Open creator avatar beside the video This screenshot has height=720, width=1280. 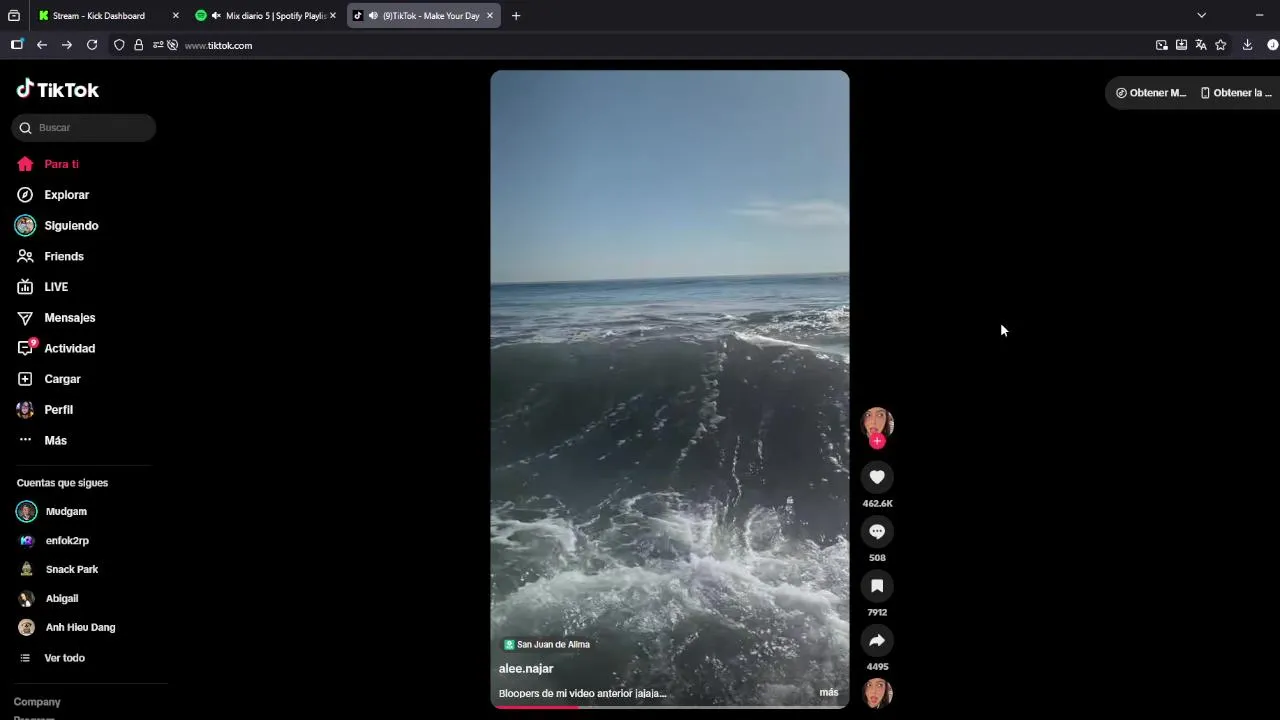click(x=877, y=422)
